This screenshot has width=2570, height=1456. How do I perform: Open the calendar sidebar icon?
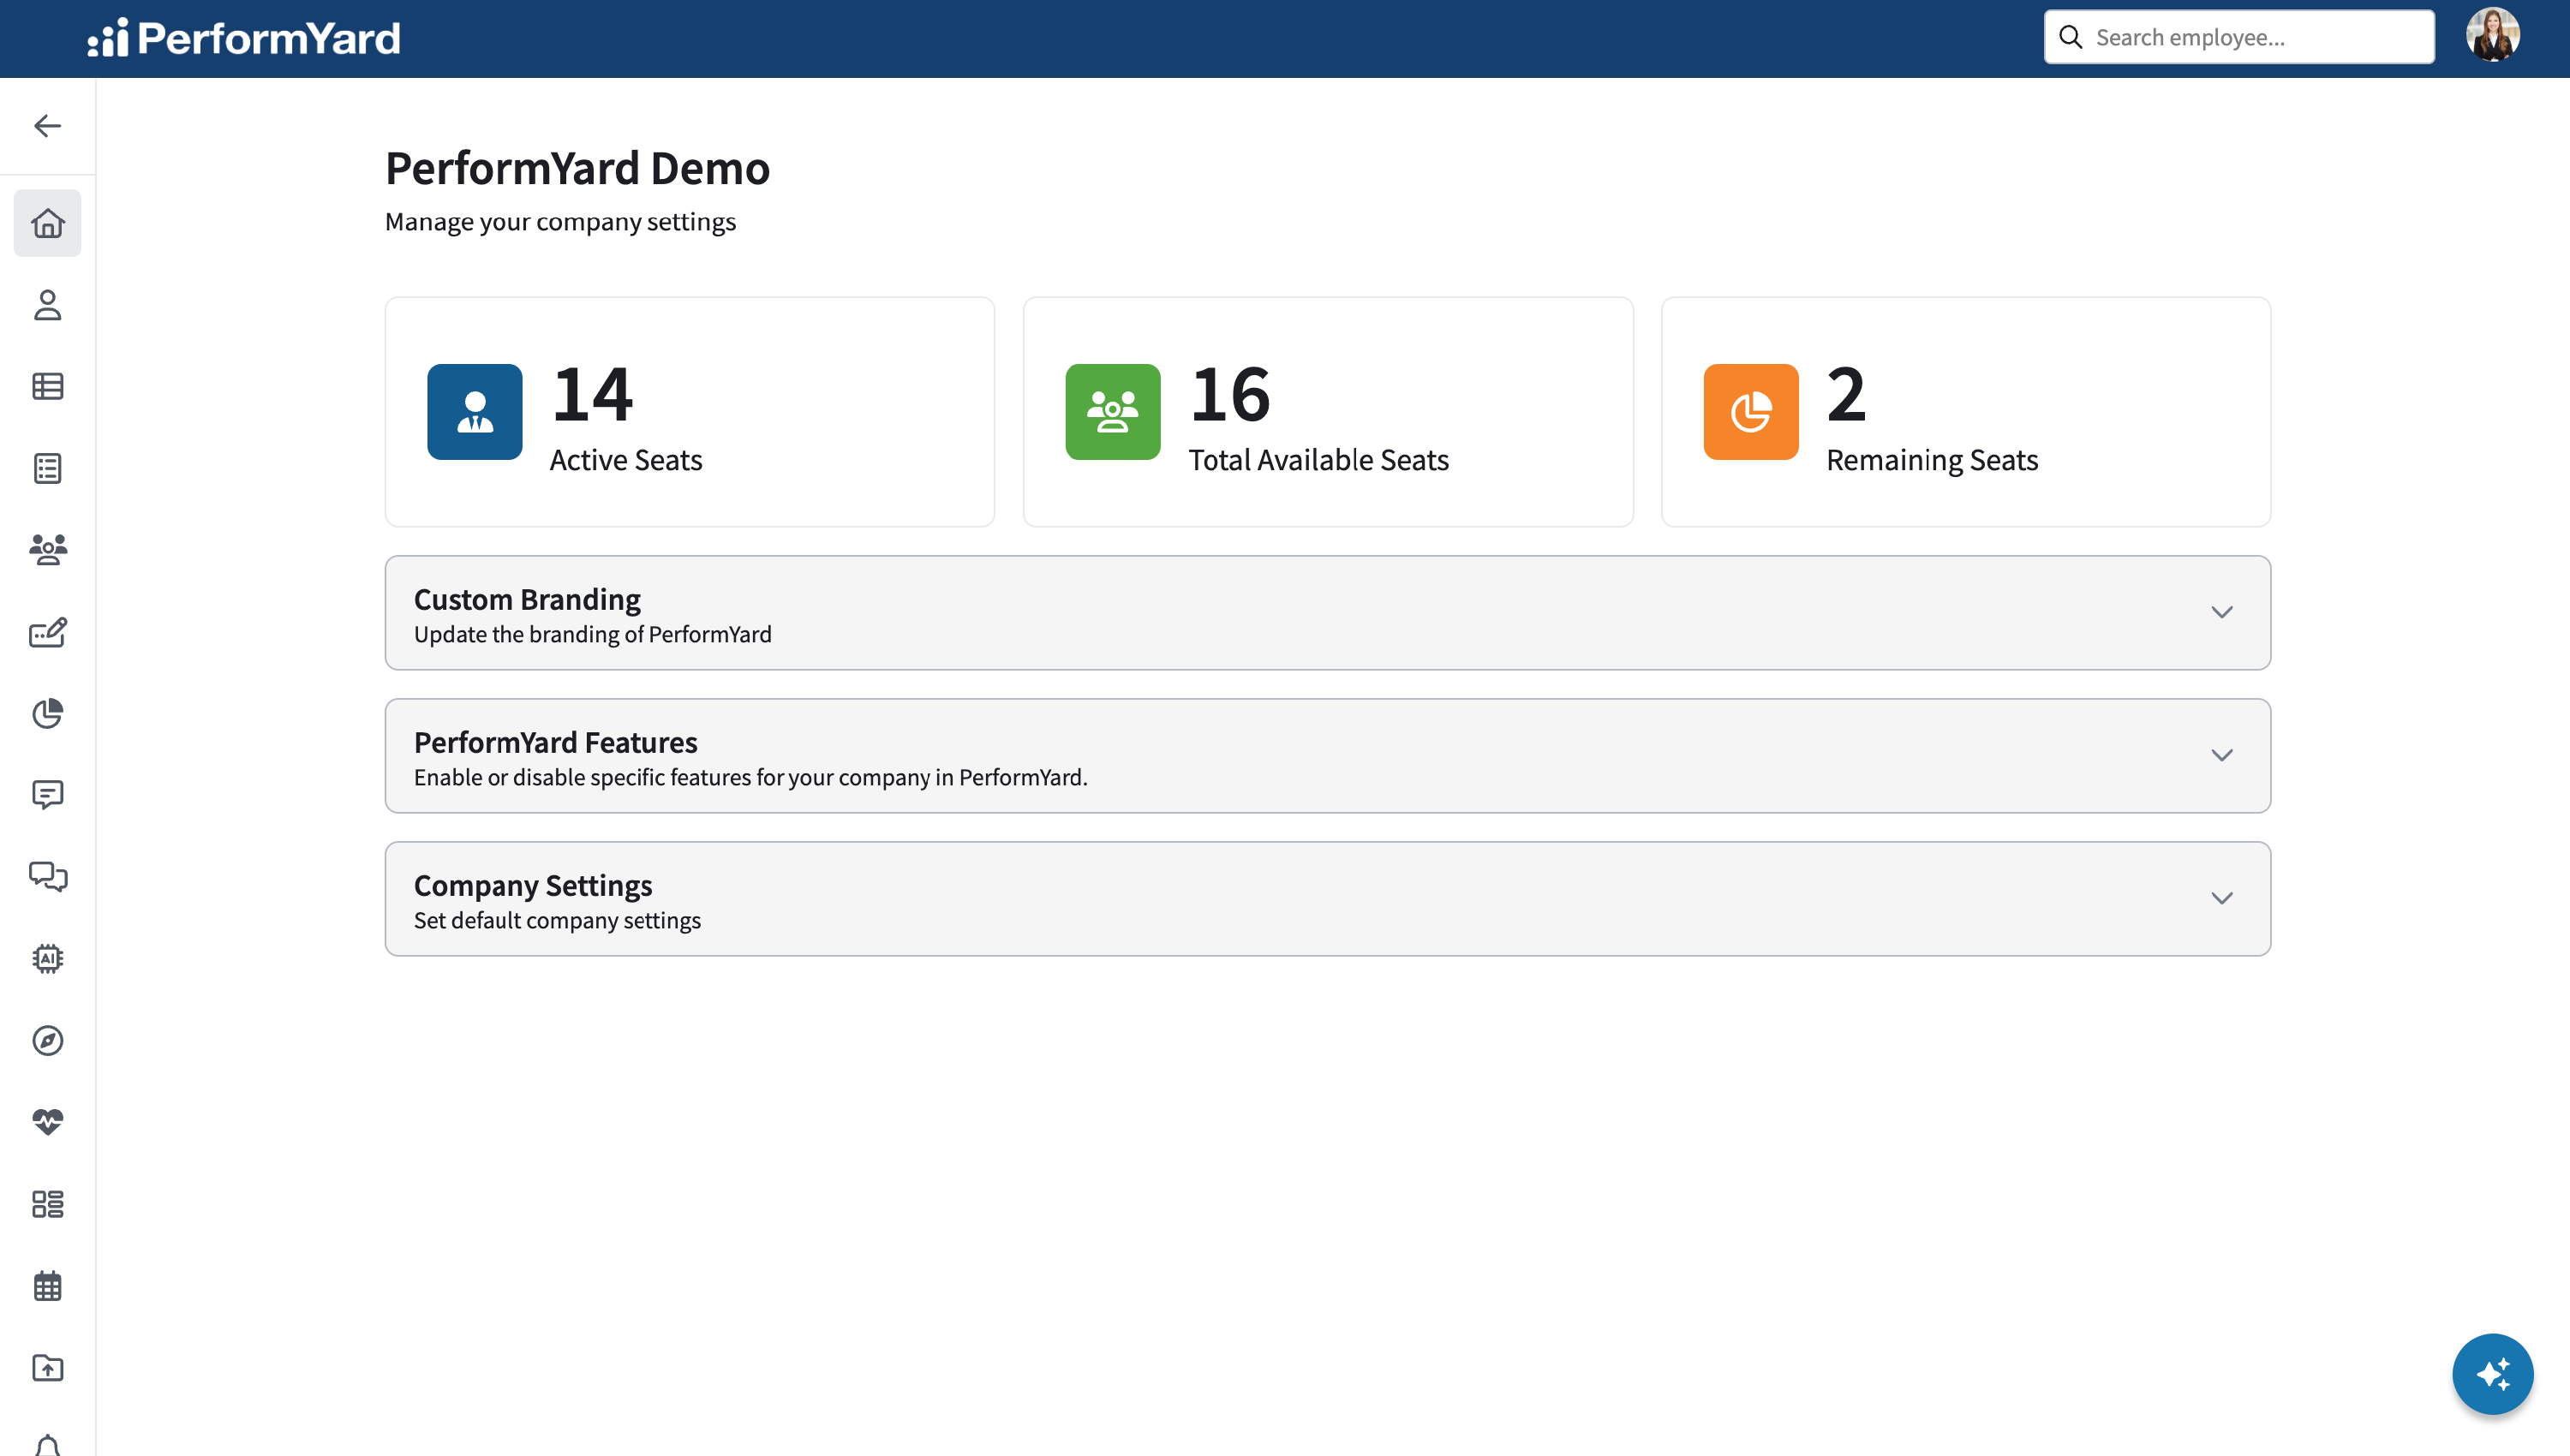(47, 1286)
